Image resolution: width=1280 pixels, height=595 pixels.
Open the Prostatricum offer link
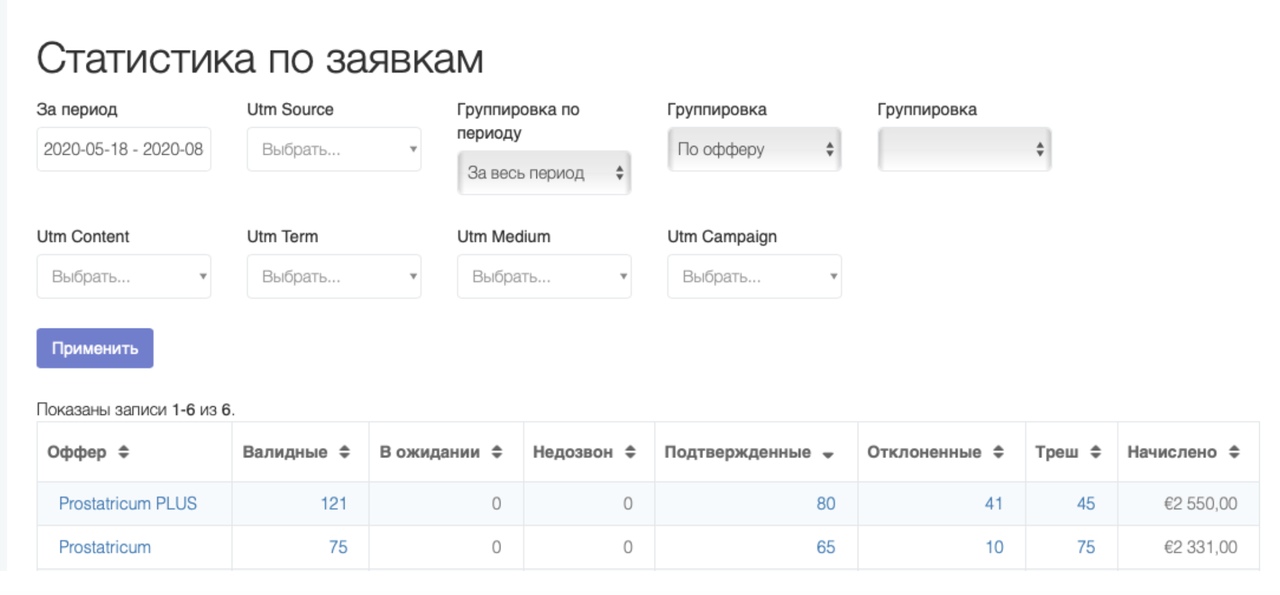(105, 547)
